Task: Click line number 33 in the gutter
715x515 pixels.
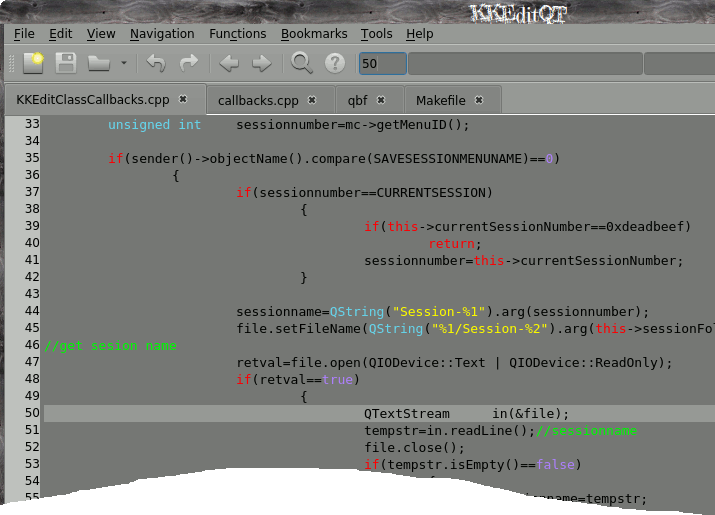Action: pyautogui.click(x=32, y=124)
